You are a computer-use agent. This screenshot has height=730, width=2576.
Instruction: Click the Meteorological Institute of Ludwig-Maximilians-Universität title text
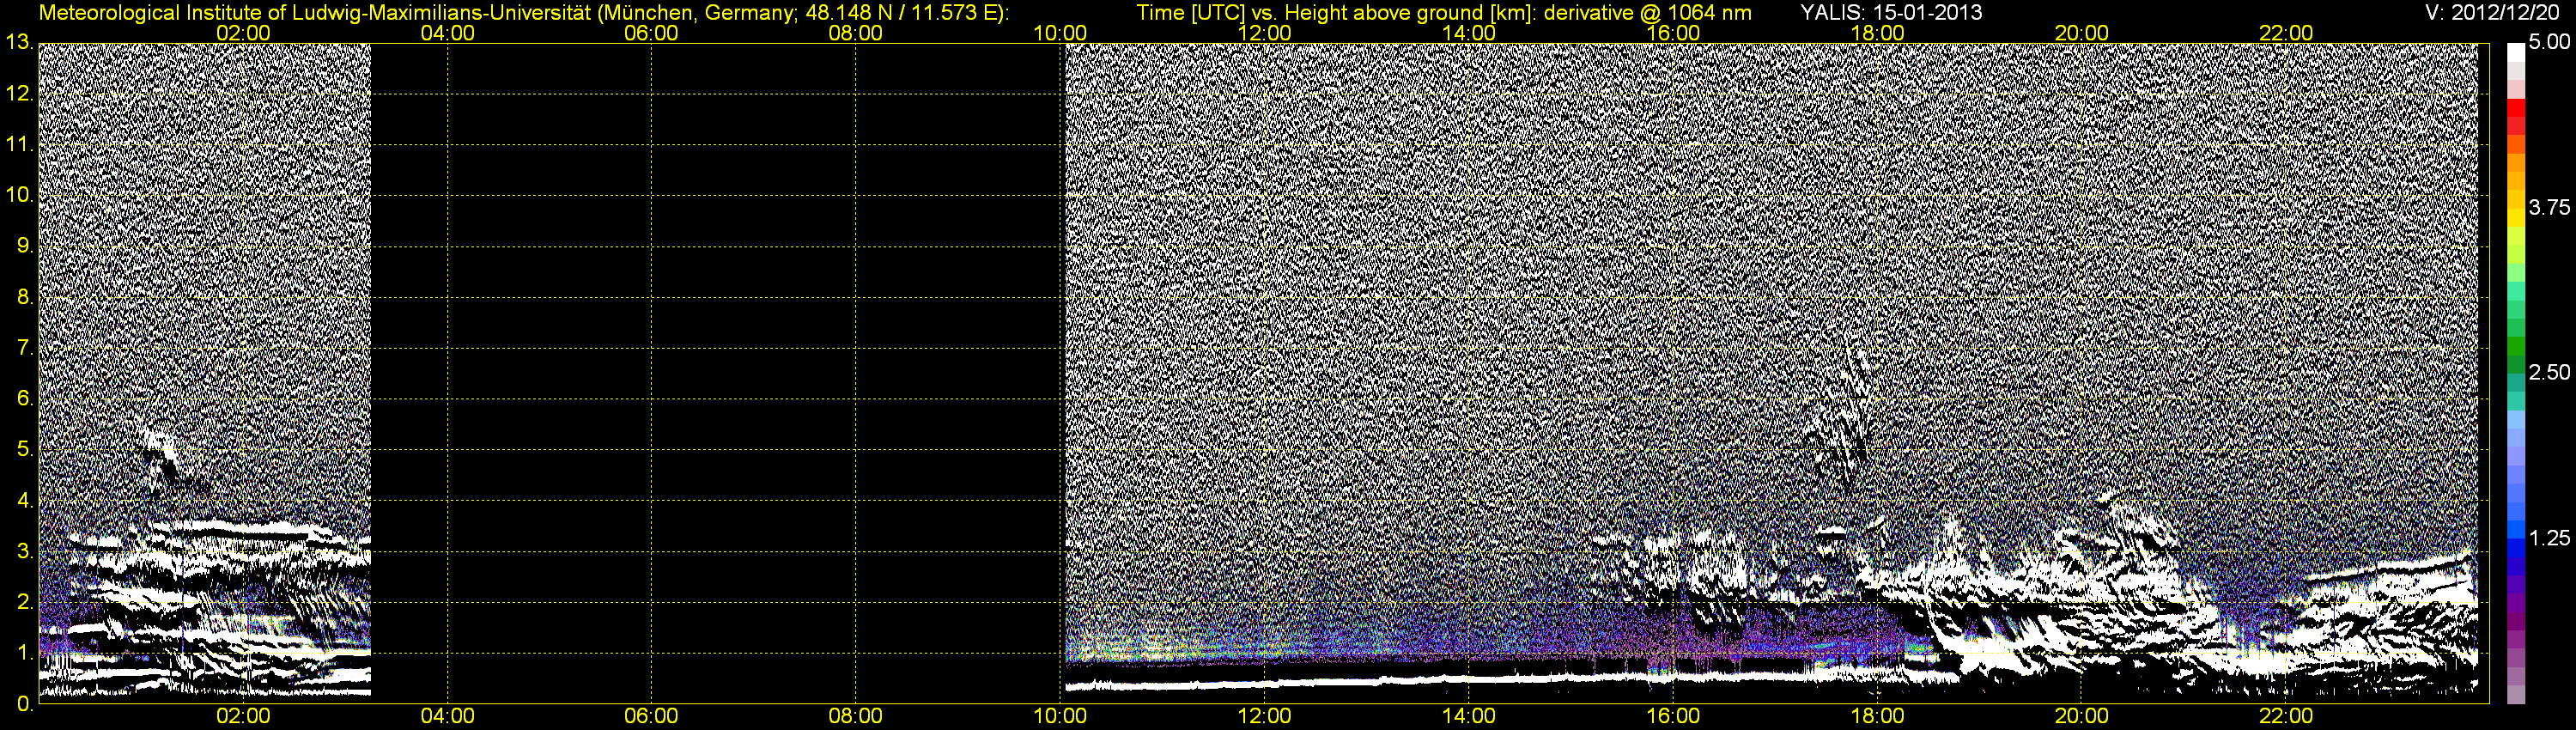524,13
